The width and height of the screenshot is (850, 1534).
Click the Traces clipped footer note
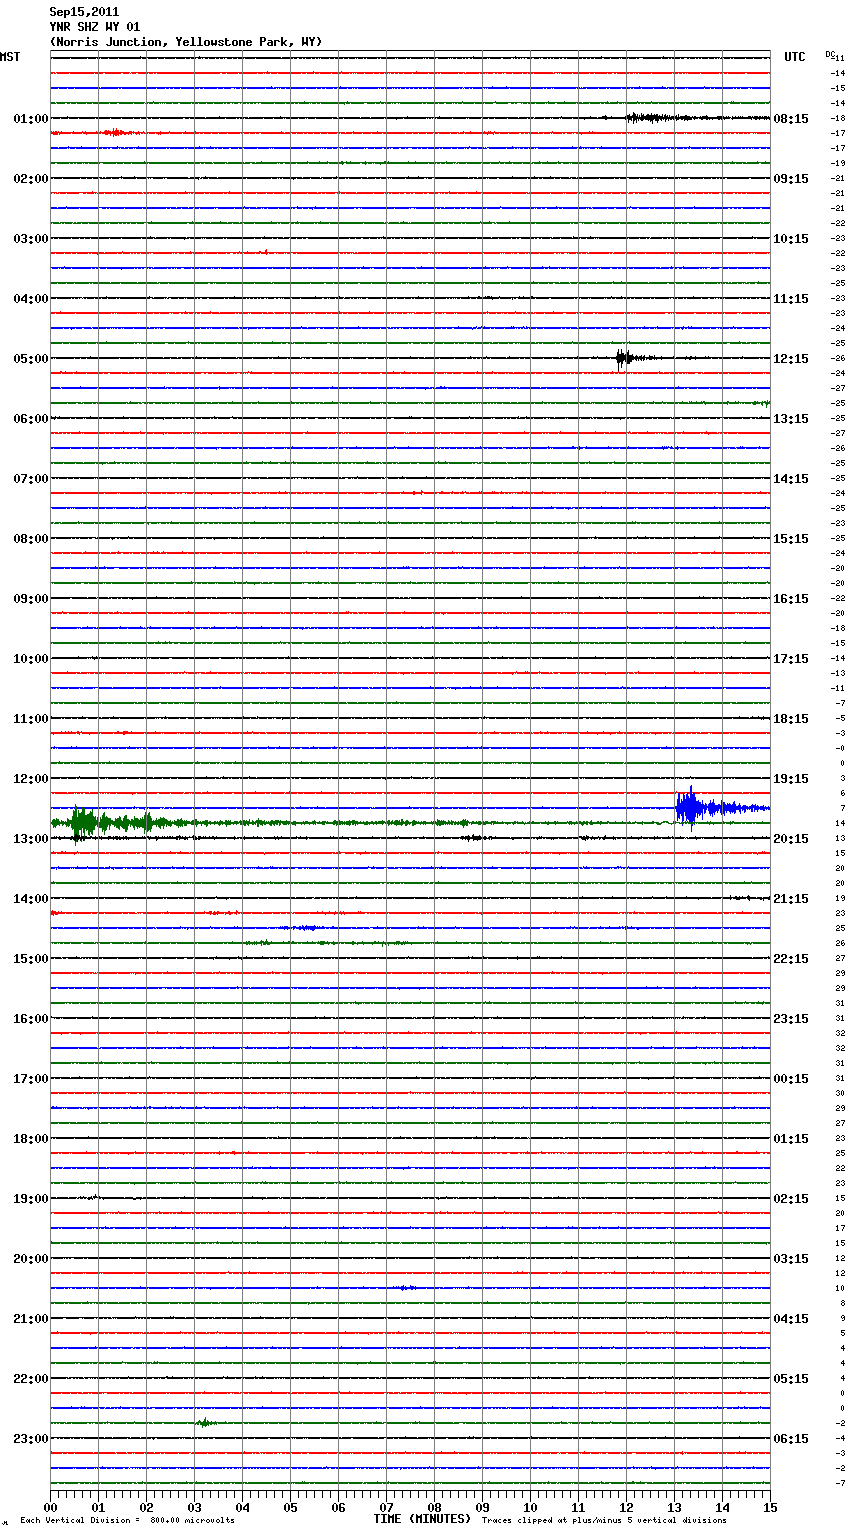coord(604,1521)
